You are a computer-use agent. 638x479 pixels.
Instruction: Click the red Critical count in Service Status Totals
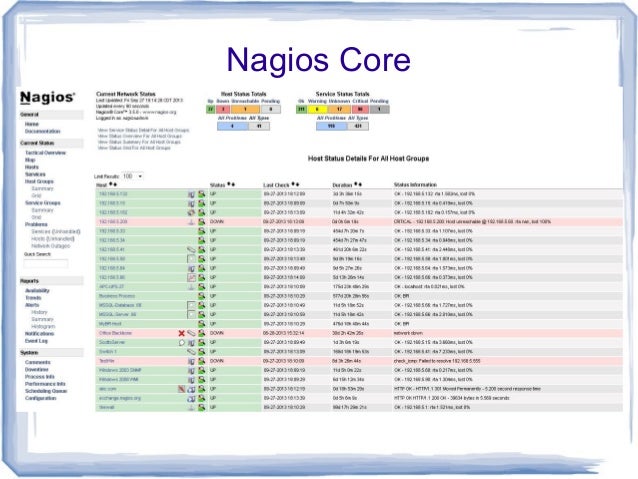click(x=360, y=109)
